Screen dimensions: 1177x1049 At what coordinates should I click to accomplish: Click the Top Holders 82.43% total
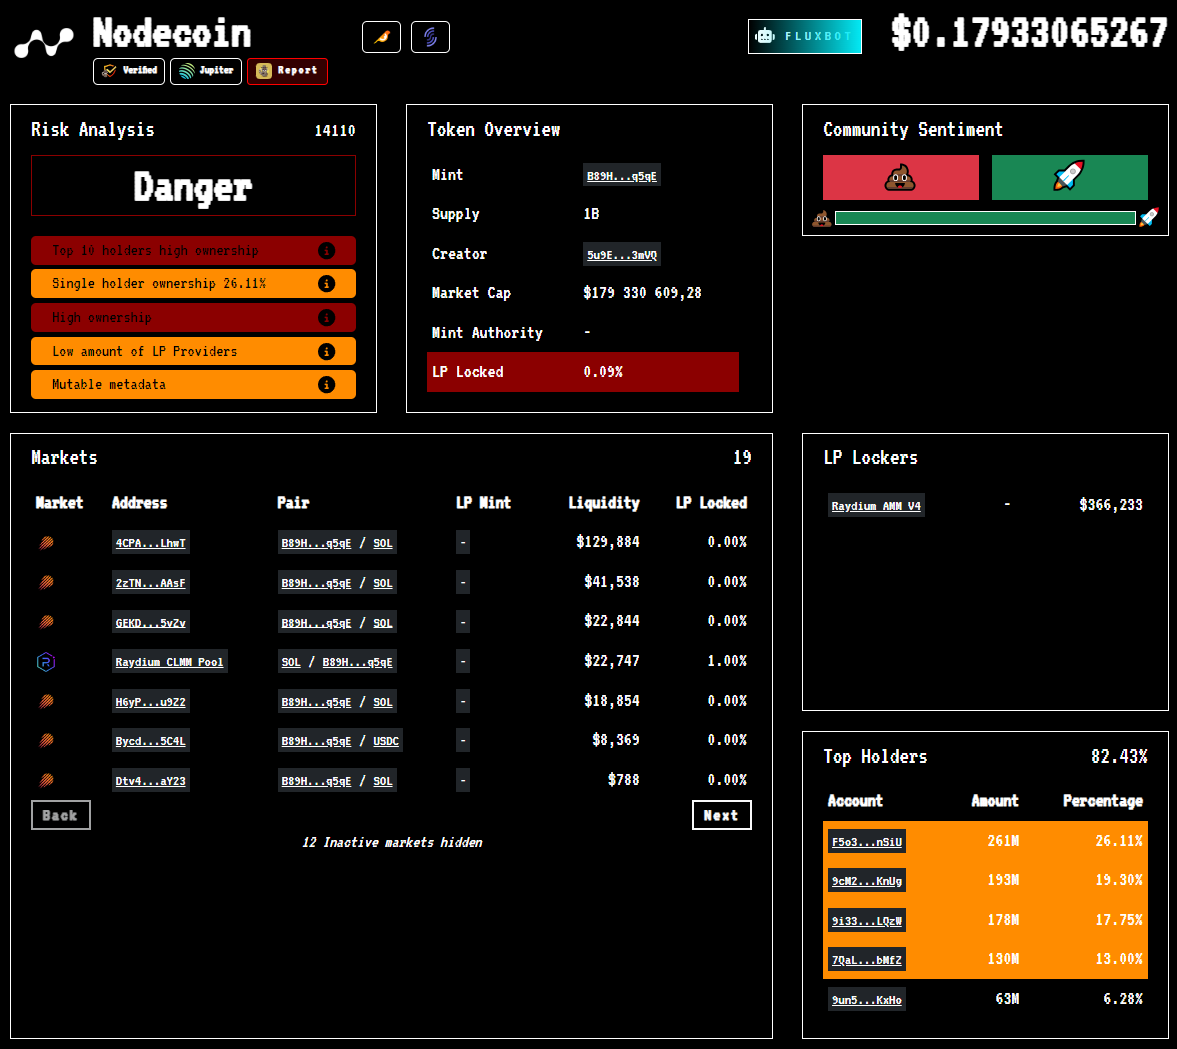click(1119, 756)
